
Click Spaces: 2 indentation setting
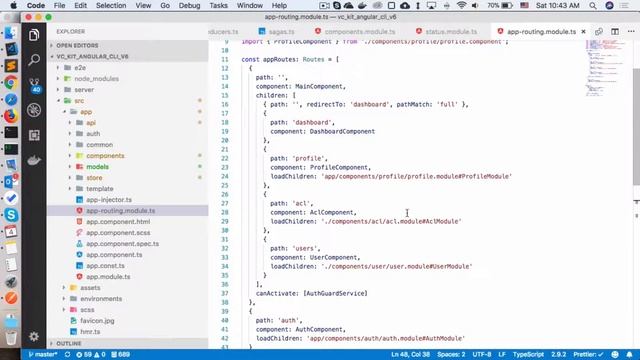point(451,354)
